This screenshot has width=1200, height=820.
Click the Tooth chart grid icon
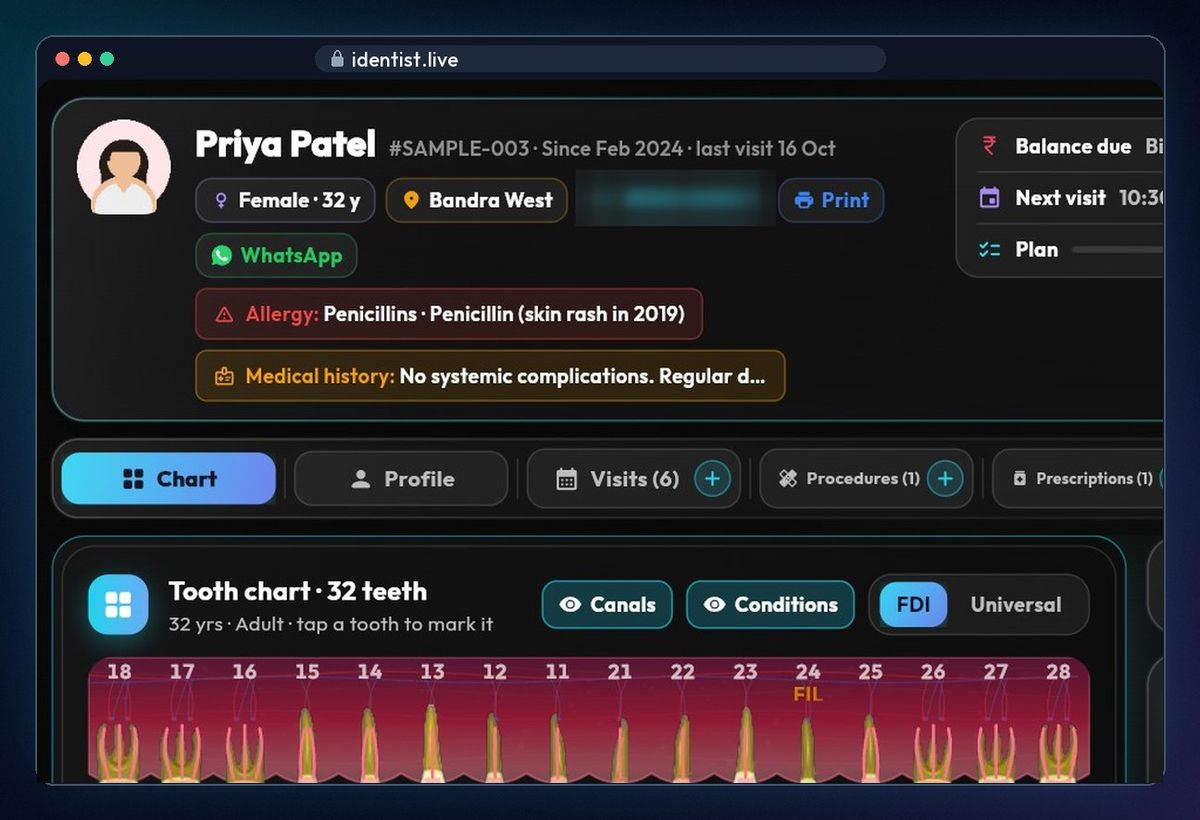pos(118,605)
